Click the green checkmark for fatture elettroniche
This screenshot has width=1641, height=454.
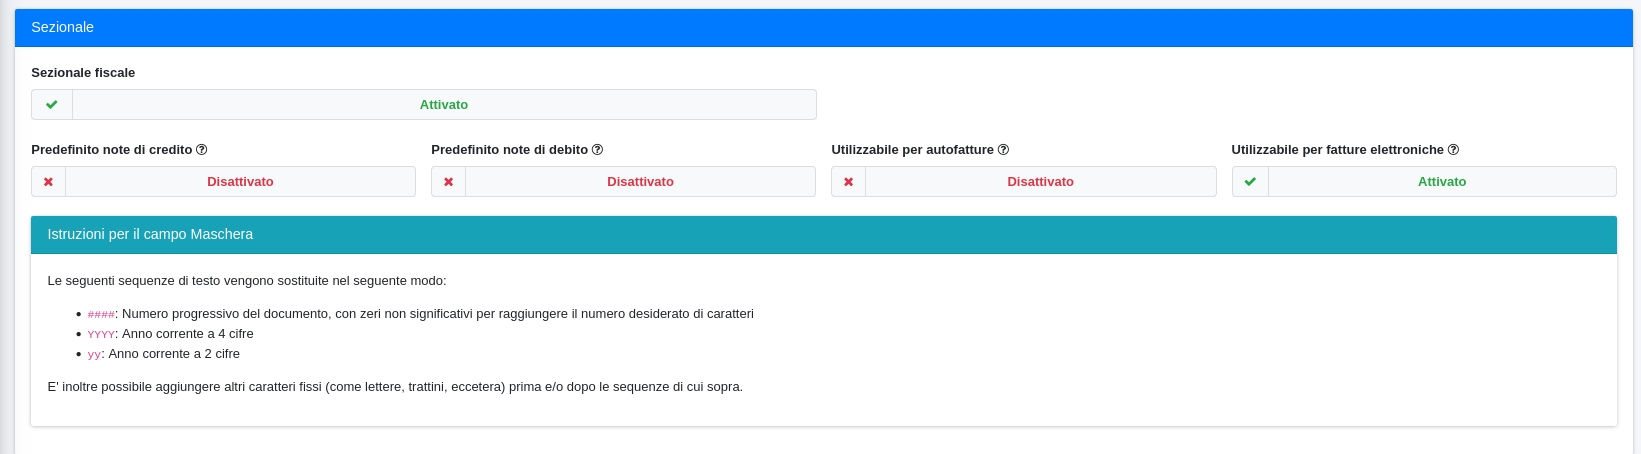click(x=1250, y=182)
